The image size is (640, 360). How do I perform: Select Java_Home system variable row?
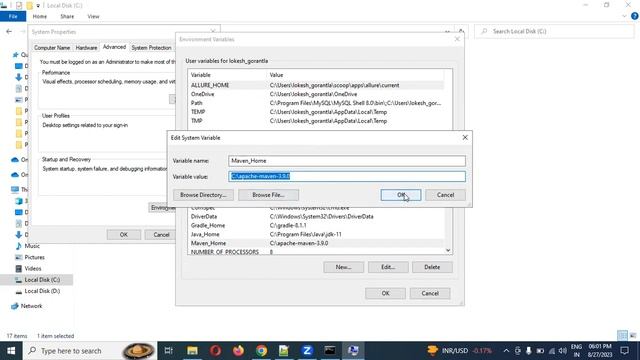(316, 235)
